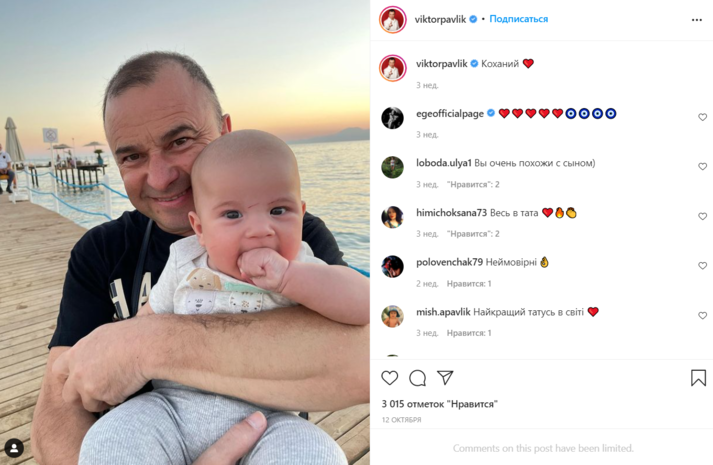
Task: Like mish.apavlik's comment heart
Action: tap(703, 315)
